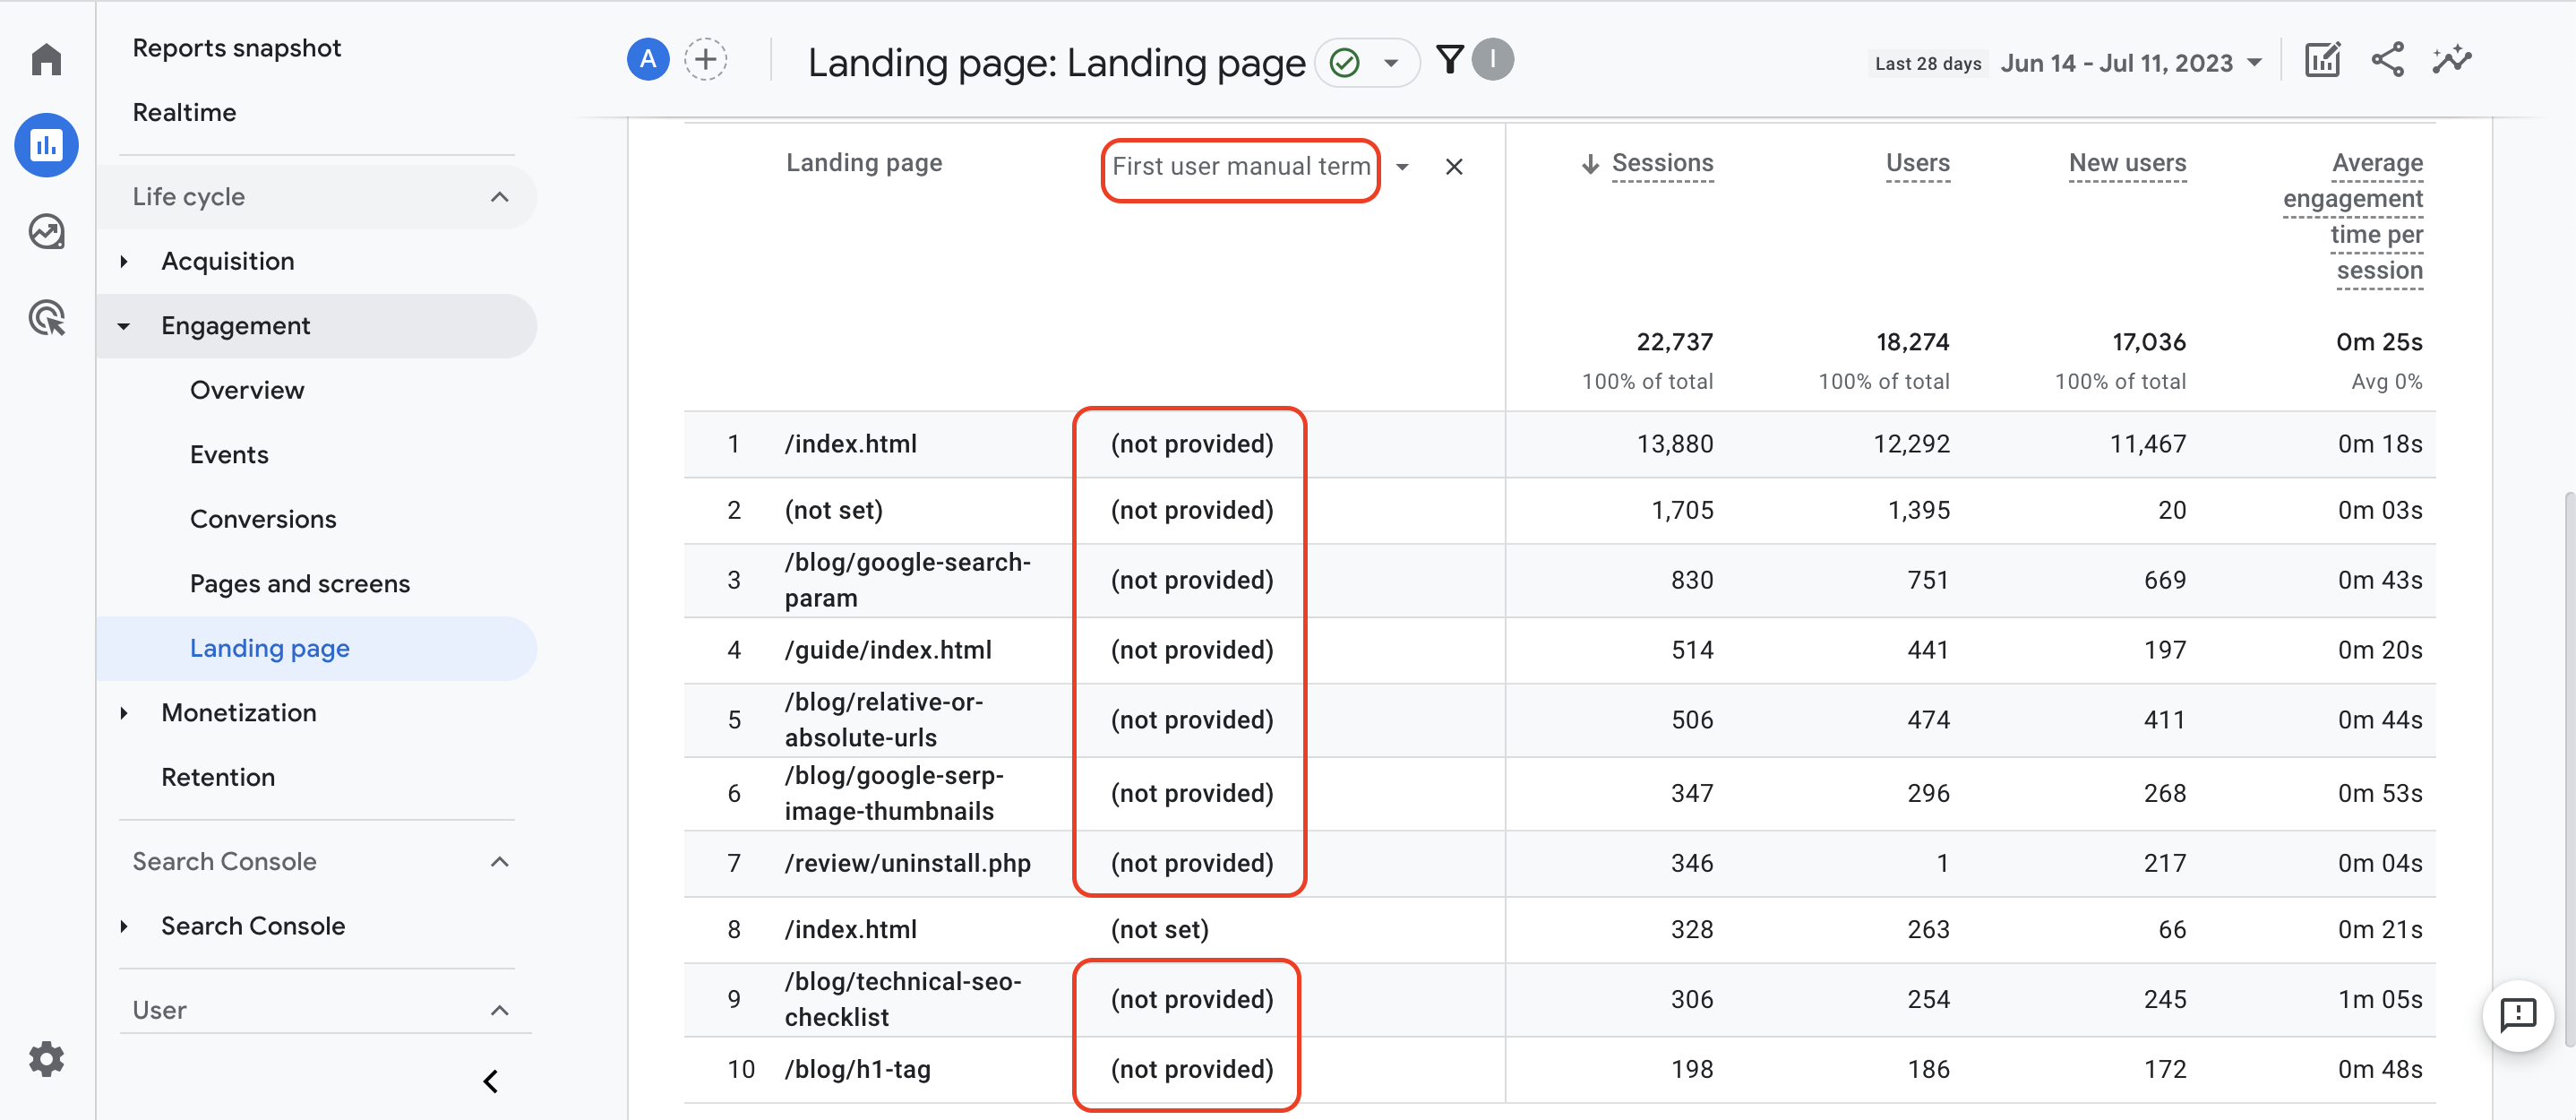Expand the Acquisition section
Image resolution: width=2576 pixels, height=1120 pixels.
coord(225,258)
